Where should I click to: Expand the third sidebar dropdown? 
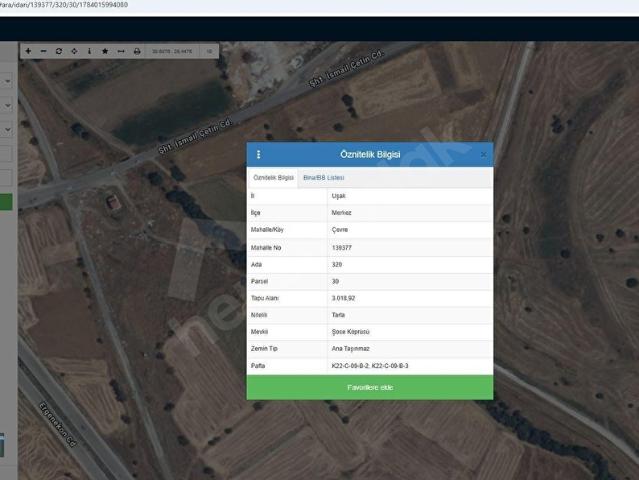[7, 130]
